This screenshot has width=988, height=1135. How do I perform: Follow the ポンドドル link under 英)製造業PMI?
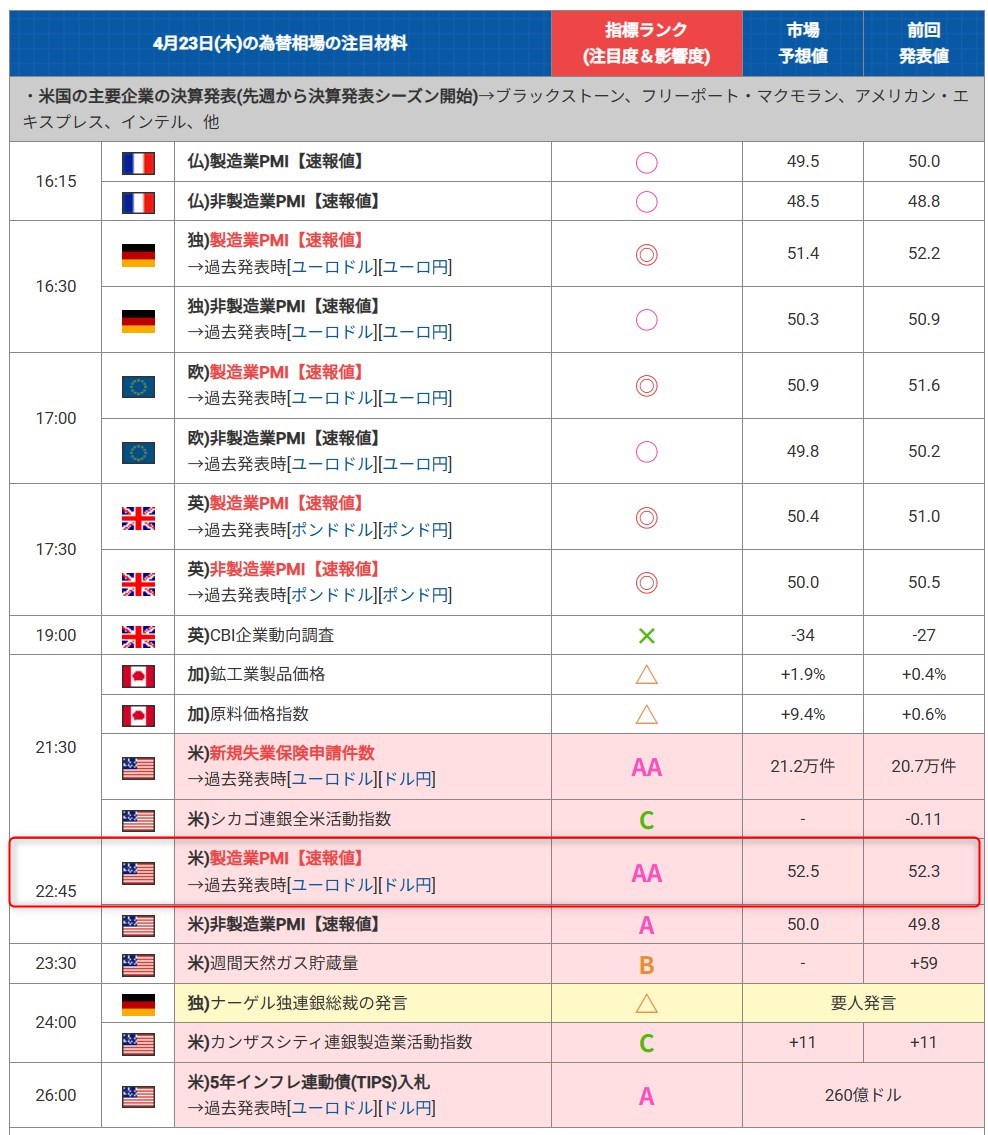click(333, 530)
